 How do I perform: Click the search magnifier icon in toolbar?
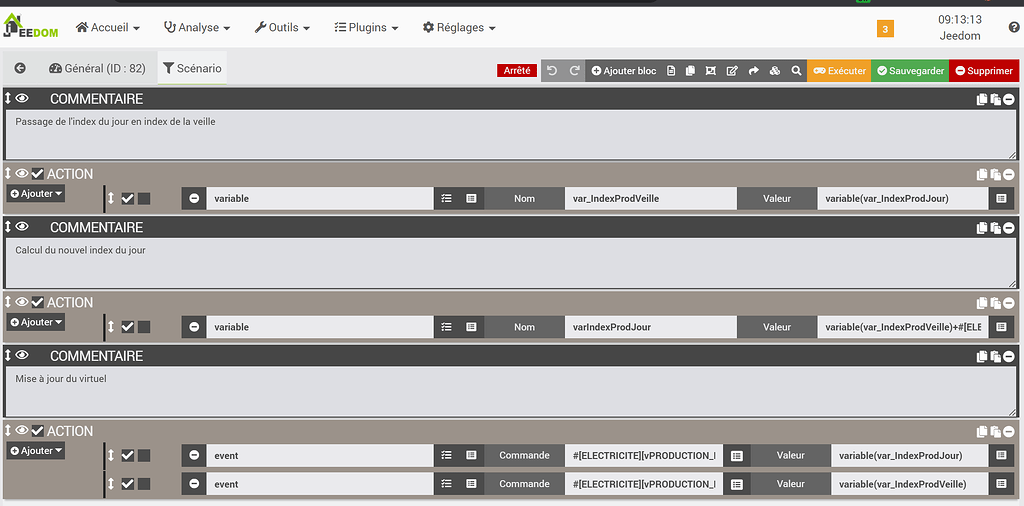click(x=796, y=71)
